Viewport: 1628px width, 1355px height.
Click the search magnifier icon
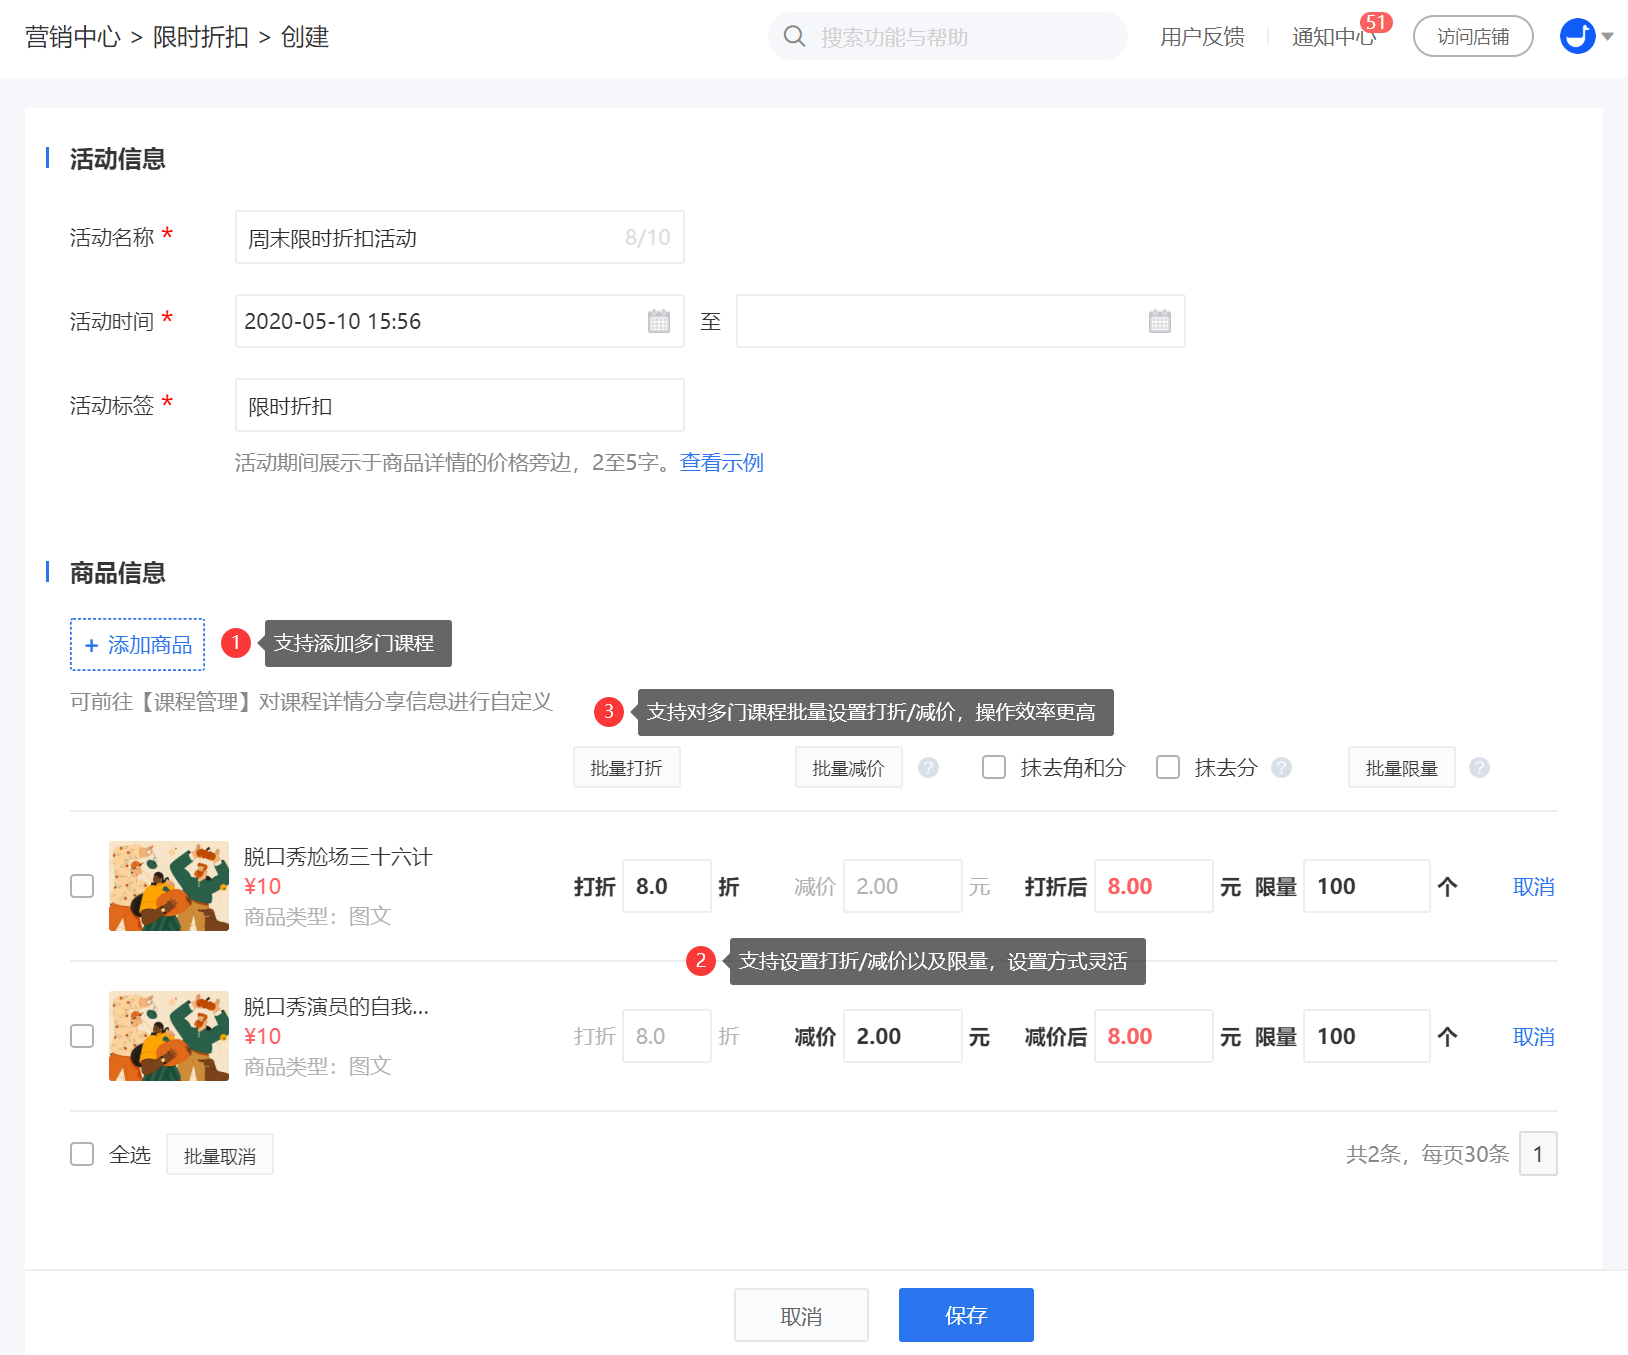click(x=794, y=37)
